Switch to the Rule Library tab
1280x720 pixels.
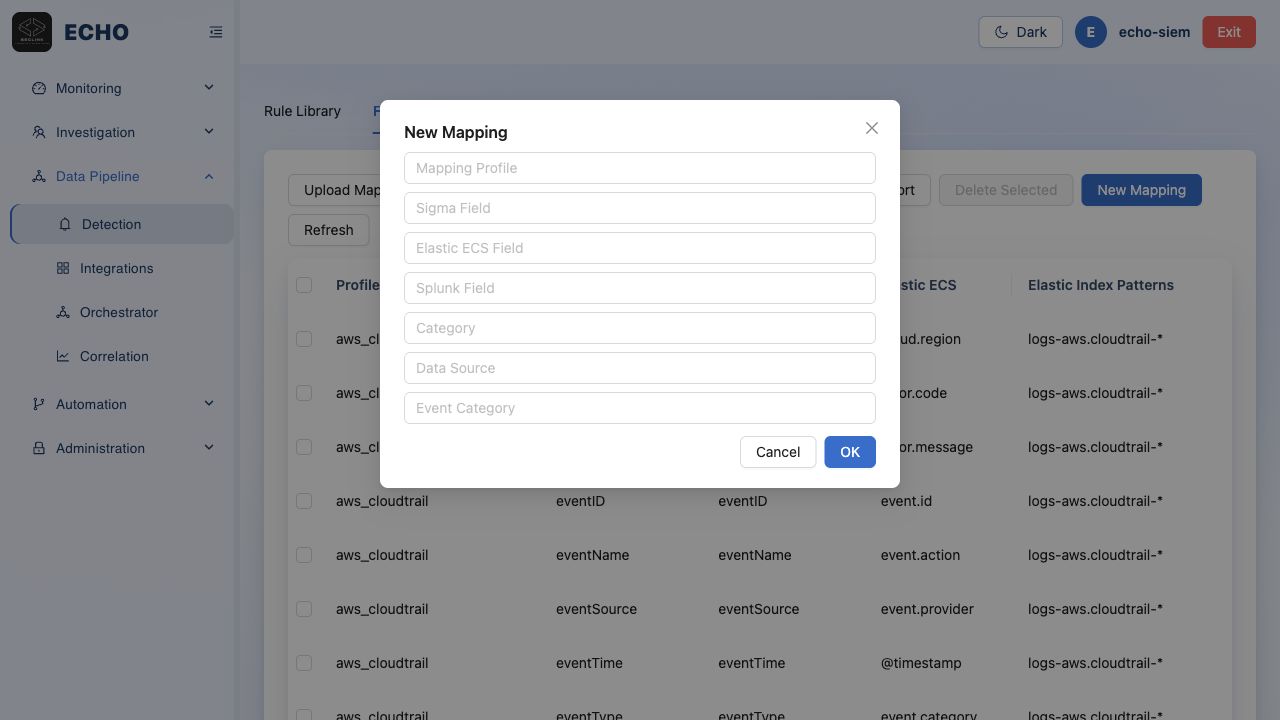[x=302, y=111]
